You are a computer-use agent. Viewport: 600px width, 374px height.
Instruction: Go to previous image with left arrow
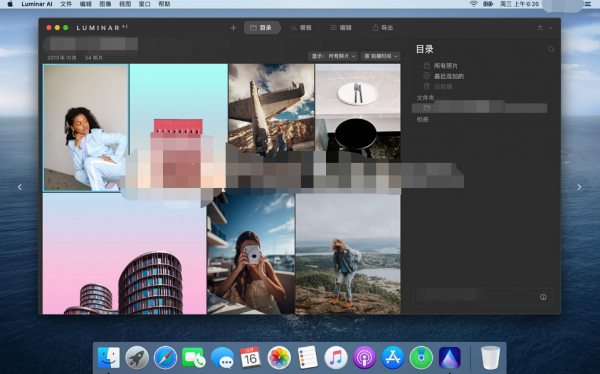tap(20, 187)
